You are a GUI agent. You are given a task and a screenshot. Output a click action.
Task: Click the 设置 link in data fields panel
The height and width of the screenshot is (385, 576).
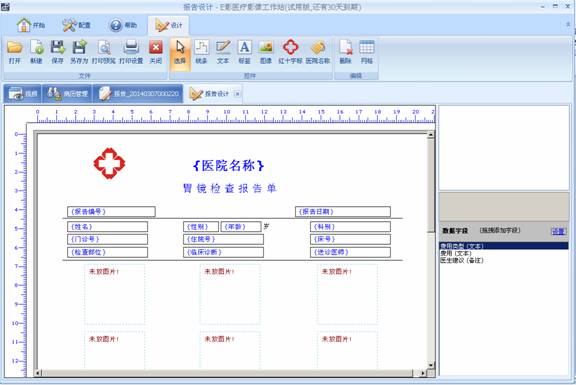click(559, 231)
